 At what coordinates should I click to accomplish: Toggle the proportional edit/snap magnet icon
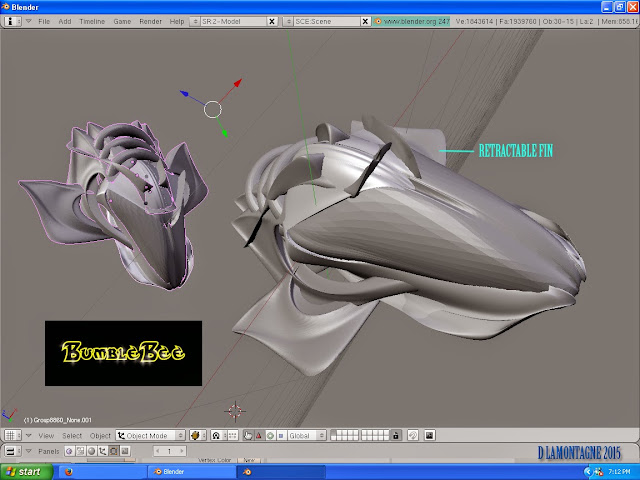pos(413,436)
